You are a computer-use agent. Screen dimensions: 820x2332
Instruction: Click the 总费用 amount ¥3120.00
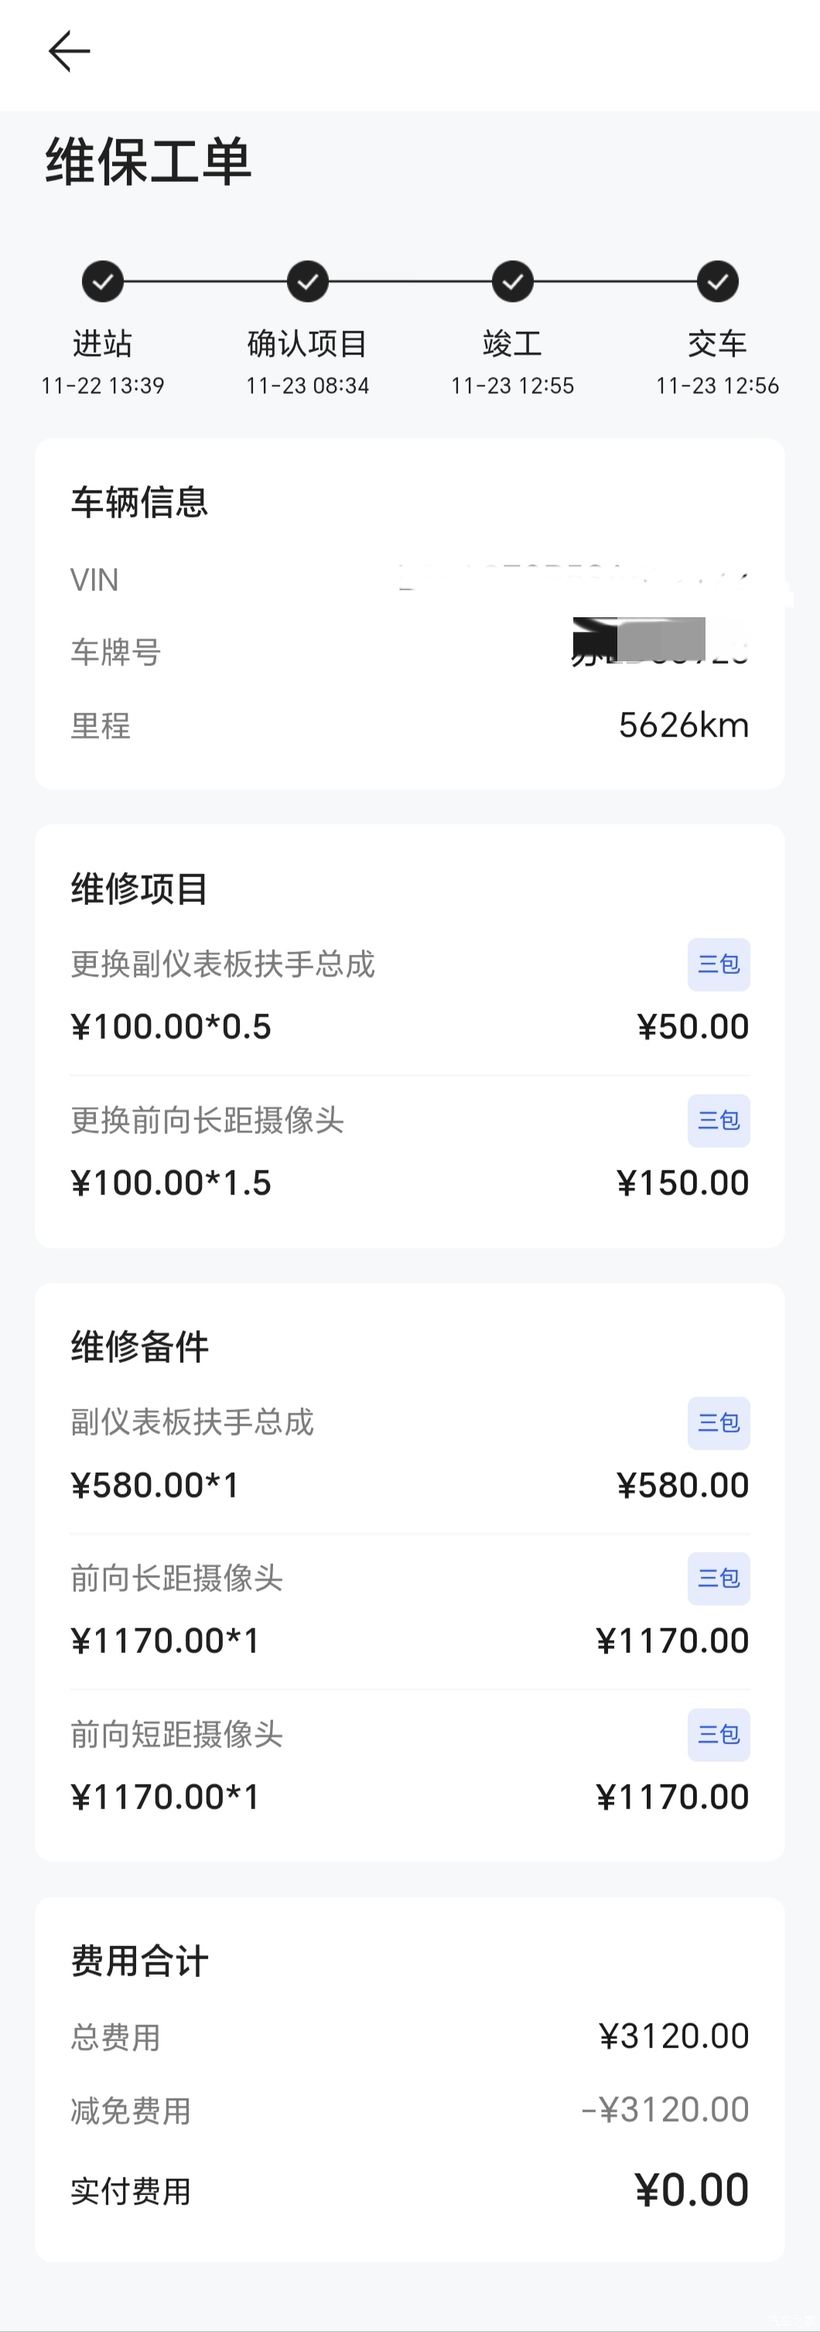(x=674, y=2036)
